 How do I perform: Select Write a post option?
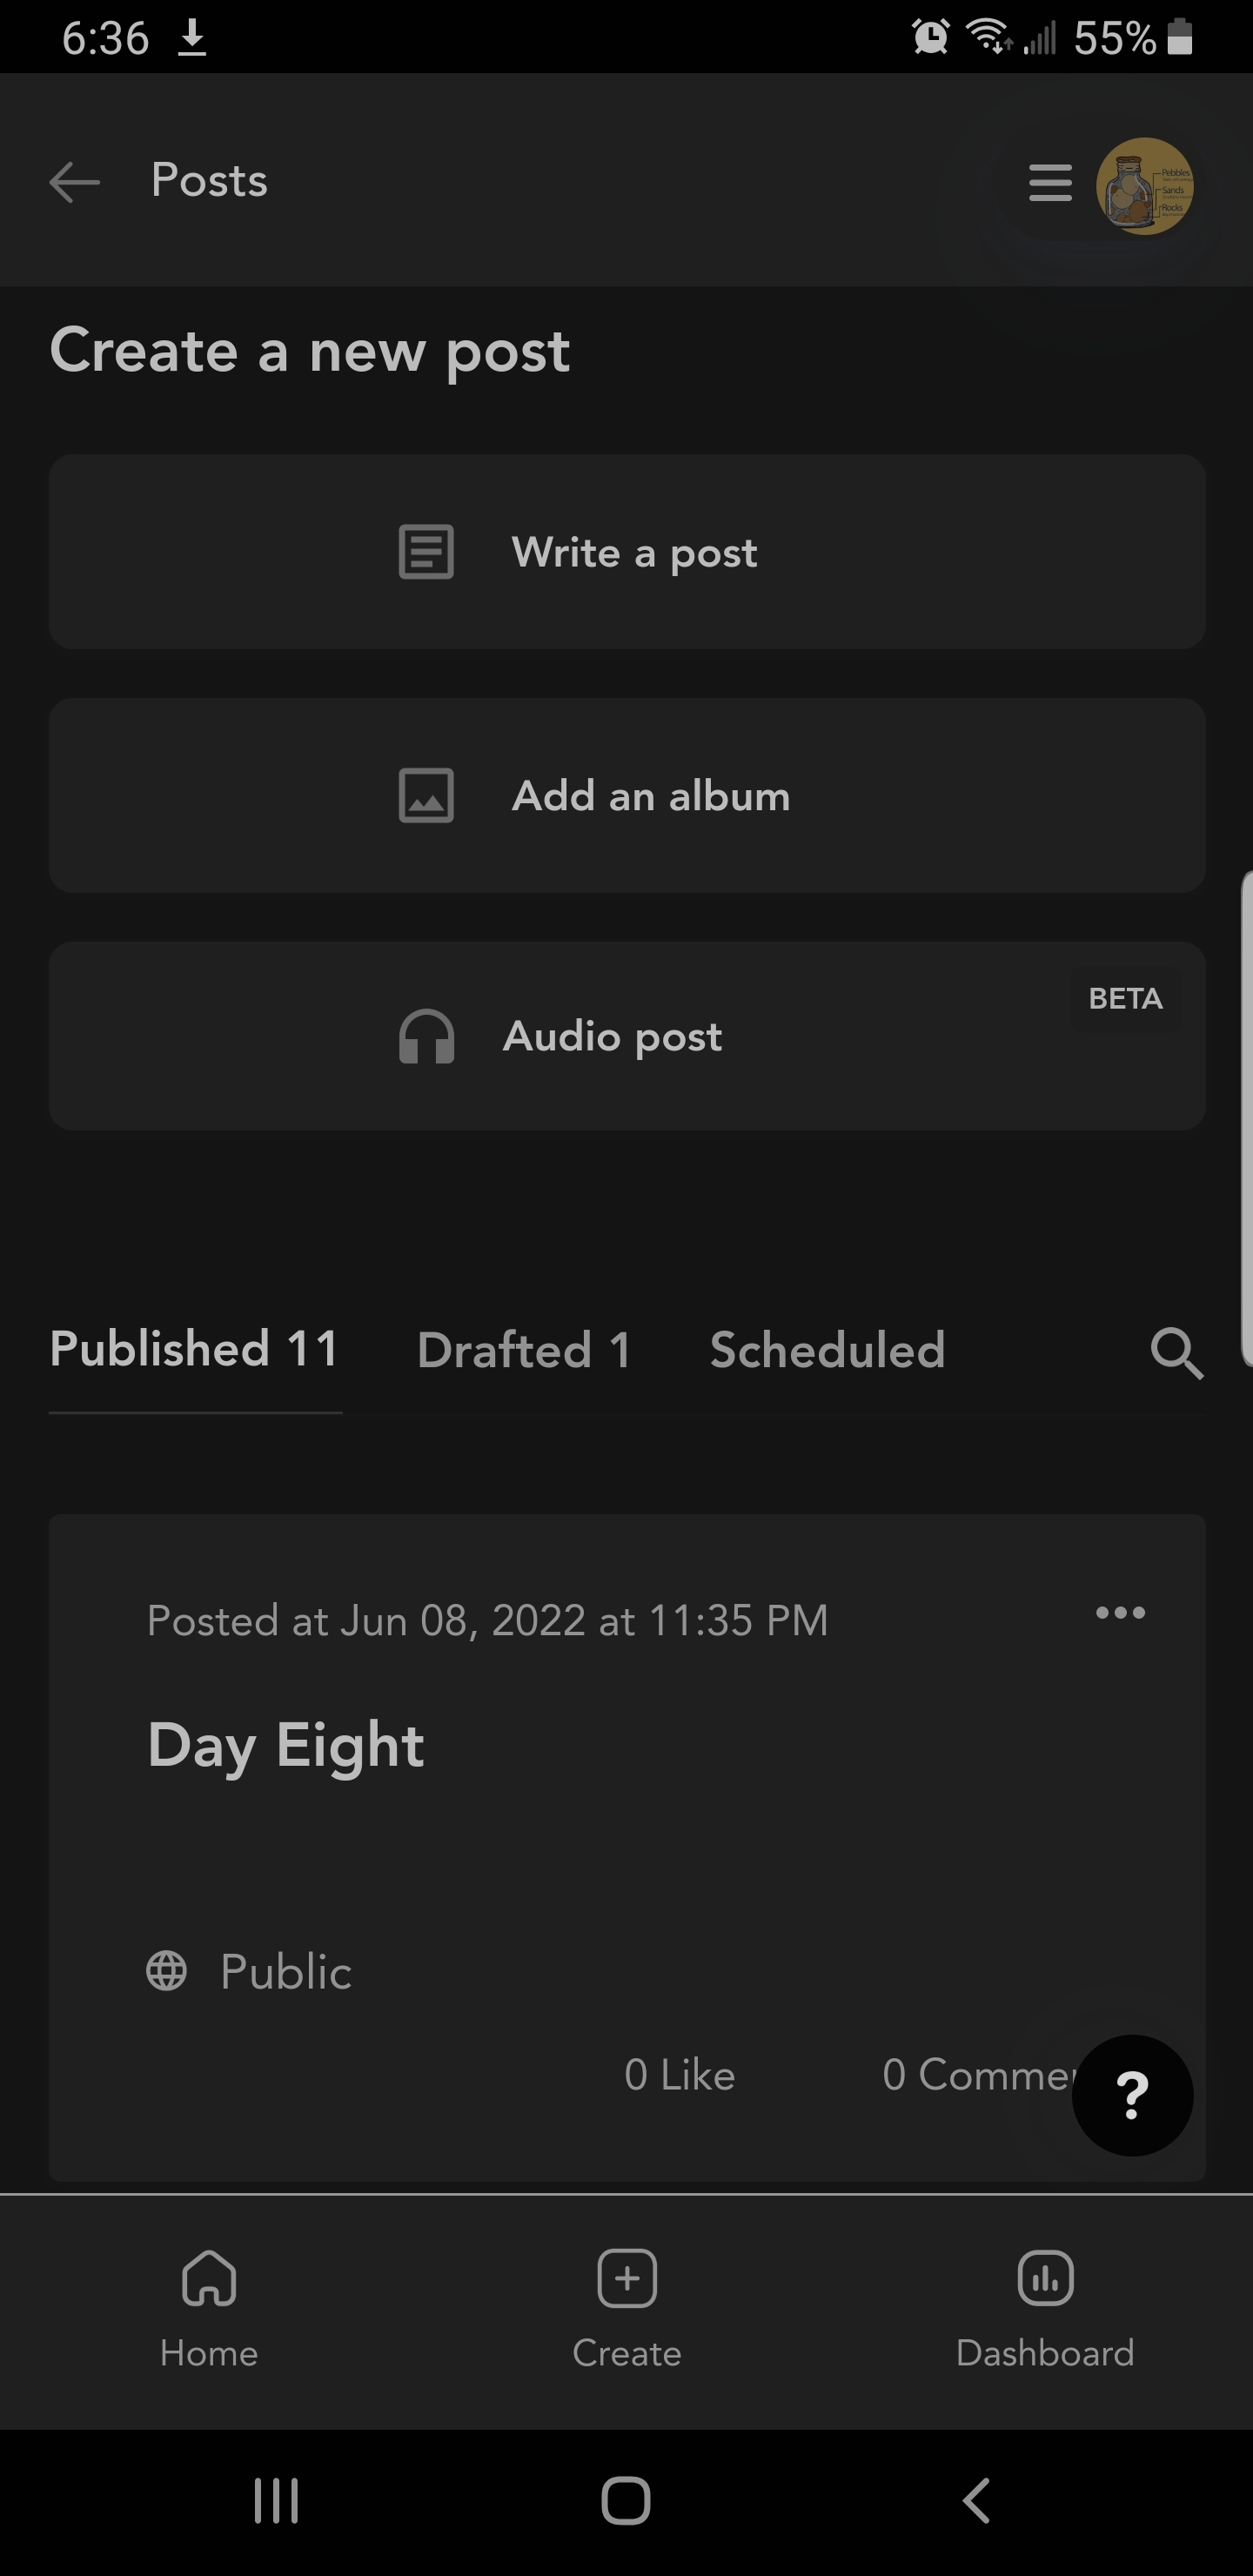coord(627,552)
